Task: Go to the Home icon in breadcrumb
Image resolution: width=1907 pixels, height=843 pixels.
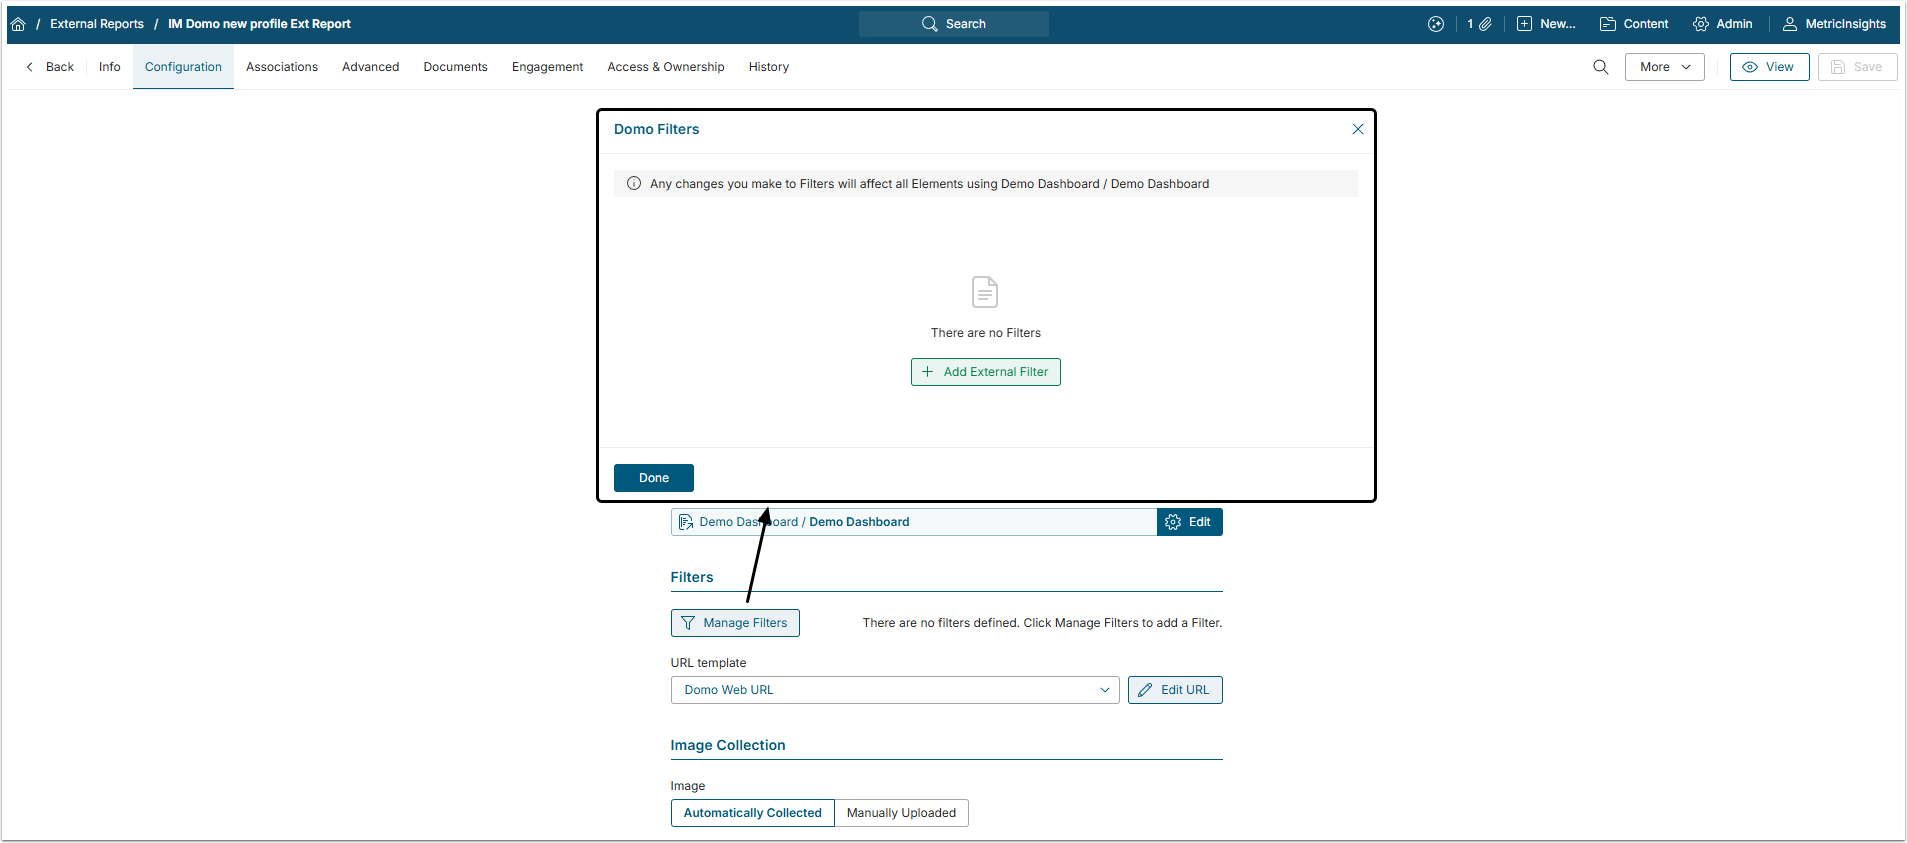Action: pyautogui.click(x=18, y=24)
